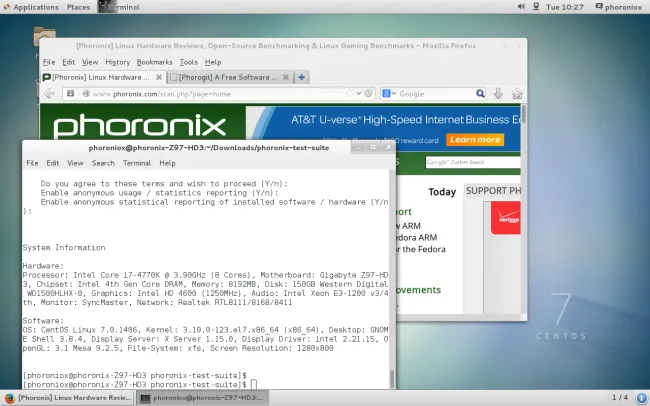Select Firefox taskbar entry at bottom
Viewport: 650px width, 406px height.
pos(68,398)
